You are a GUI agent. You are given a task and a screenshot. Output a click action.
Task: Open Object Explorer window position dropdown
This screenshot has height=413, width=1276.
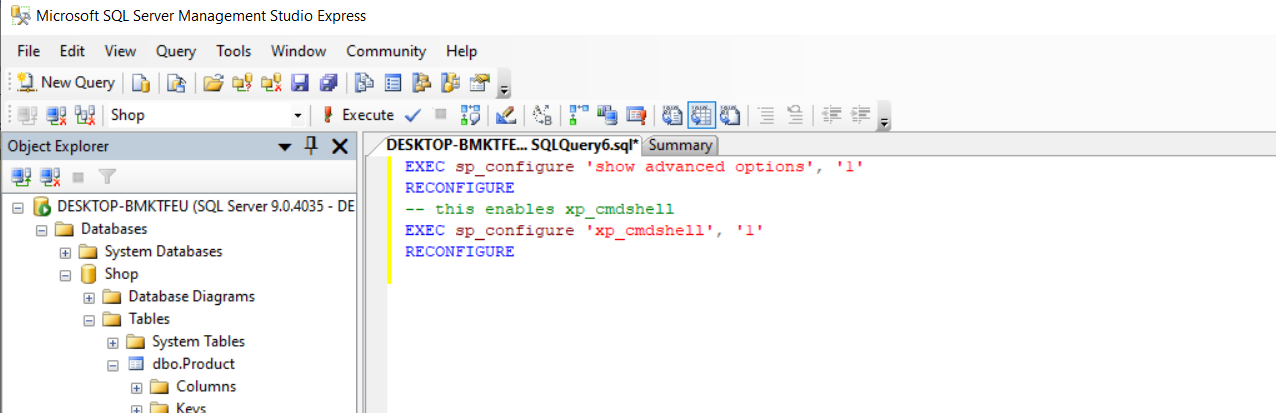point(285,147)
